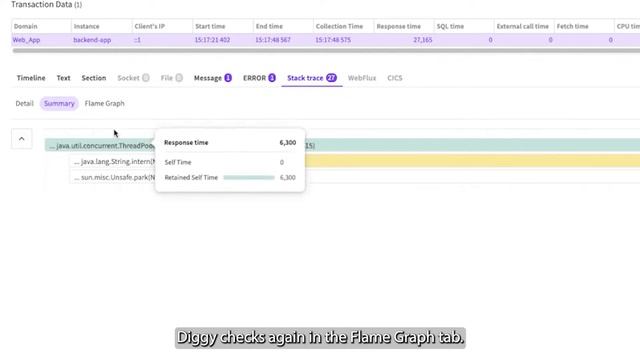
Task: Open the Message tab
Action: (x=213, y=78)
